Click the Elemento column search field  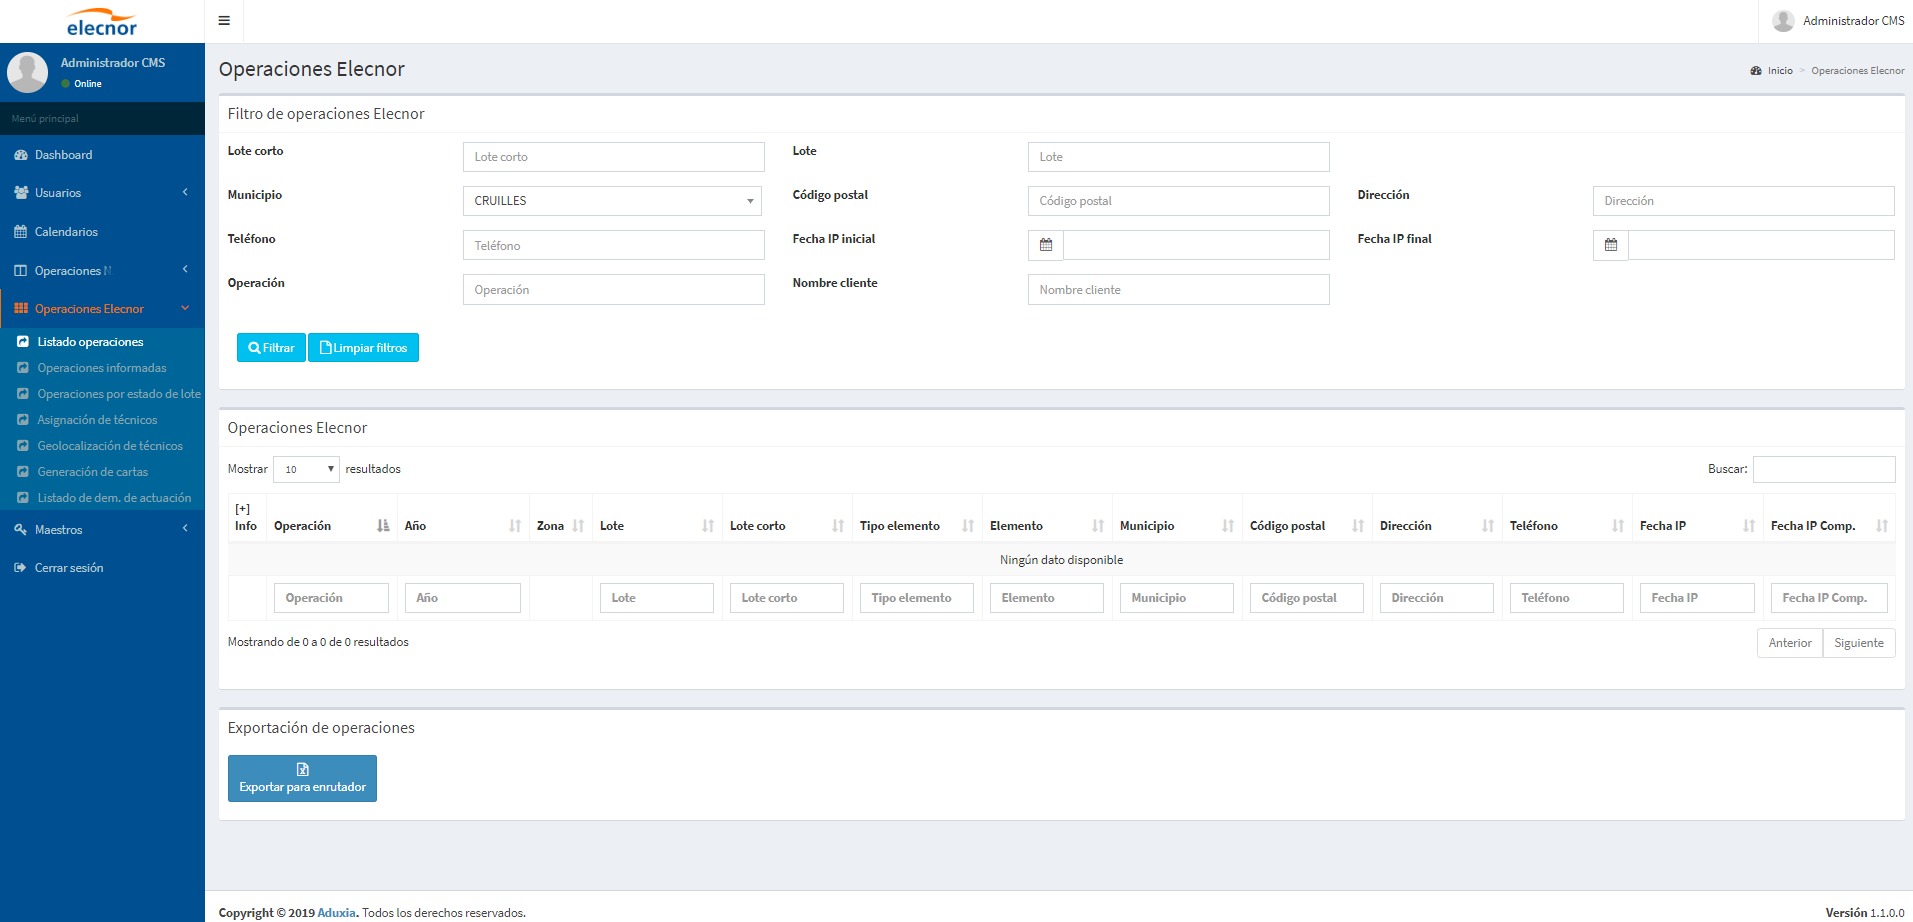[1047, 598]
